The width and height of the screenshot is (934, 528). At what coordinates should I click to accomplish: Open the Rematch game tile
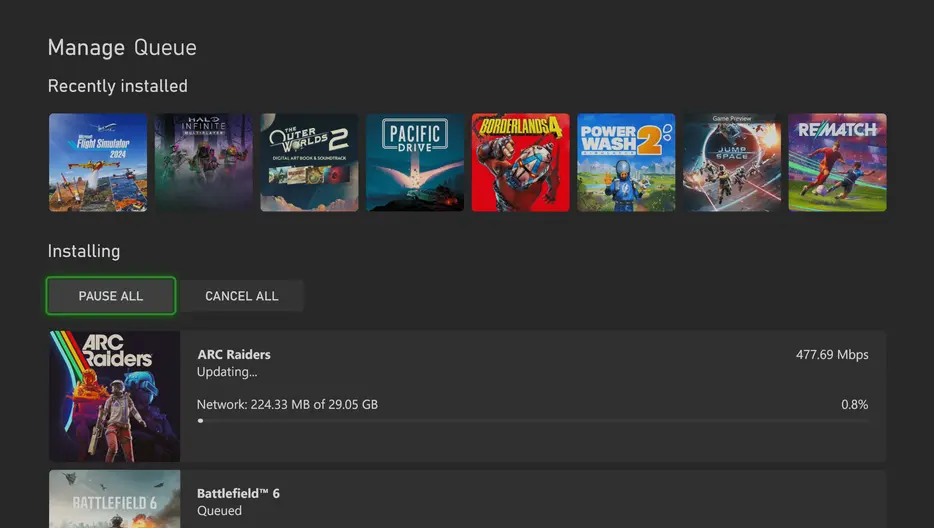coord(838,163)
